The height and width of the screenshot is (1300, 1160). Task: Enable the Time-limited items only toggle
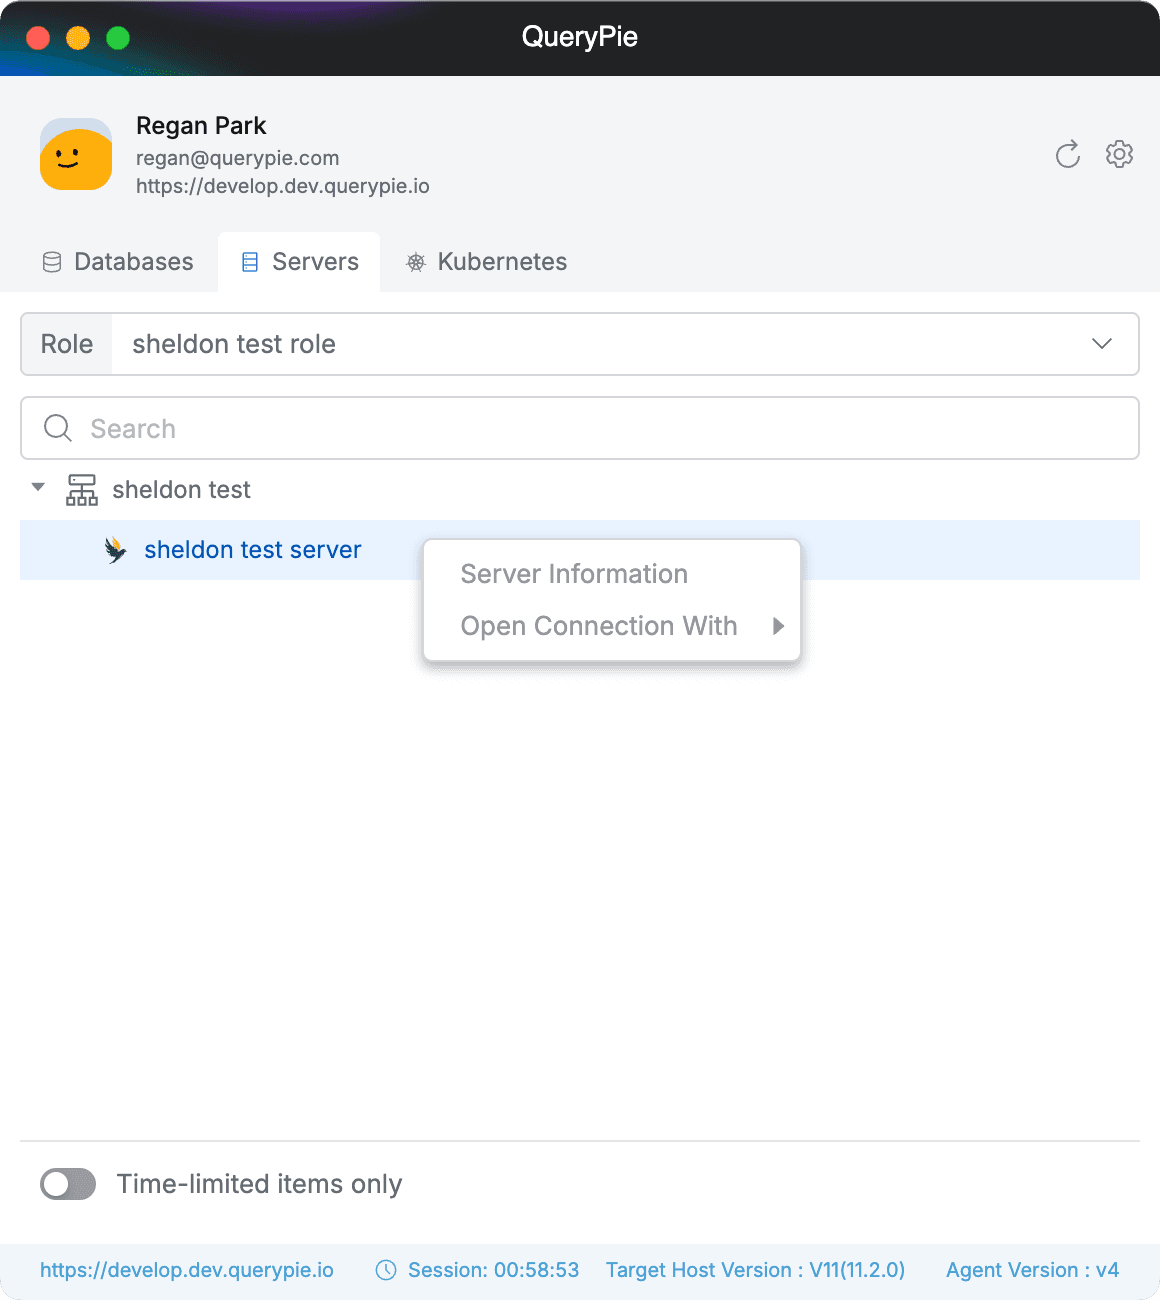[x=68, y=1184]
